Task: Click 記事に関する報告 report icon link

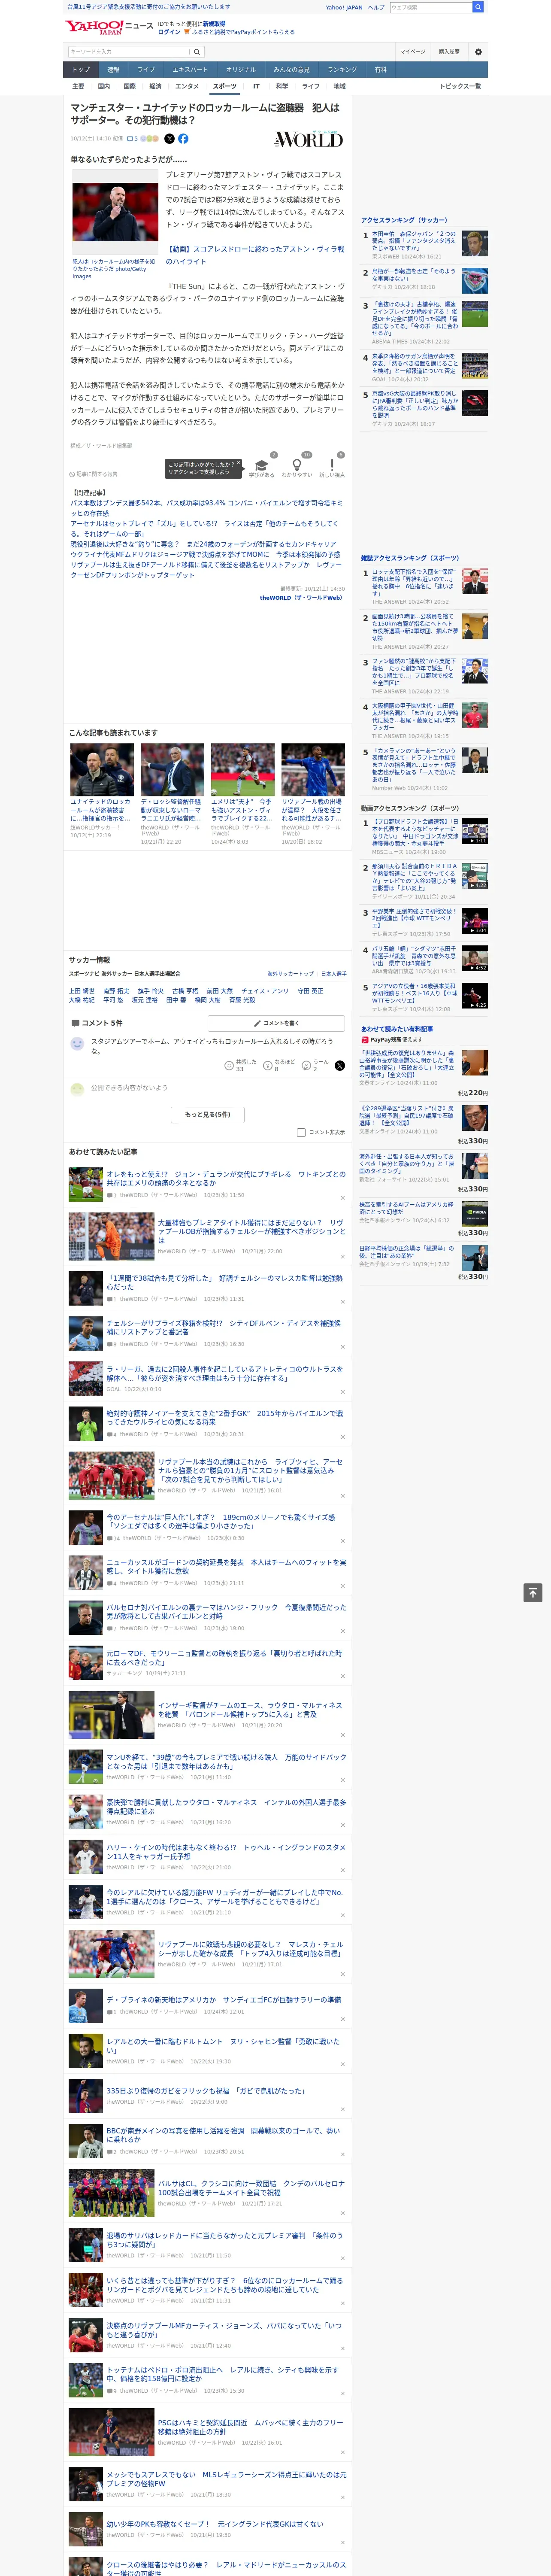Action: pyautogui.click(x=93, y=474)
